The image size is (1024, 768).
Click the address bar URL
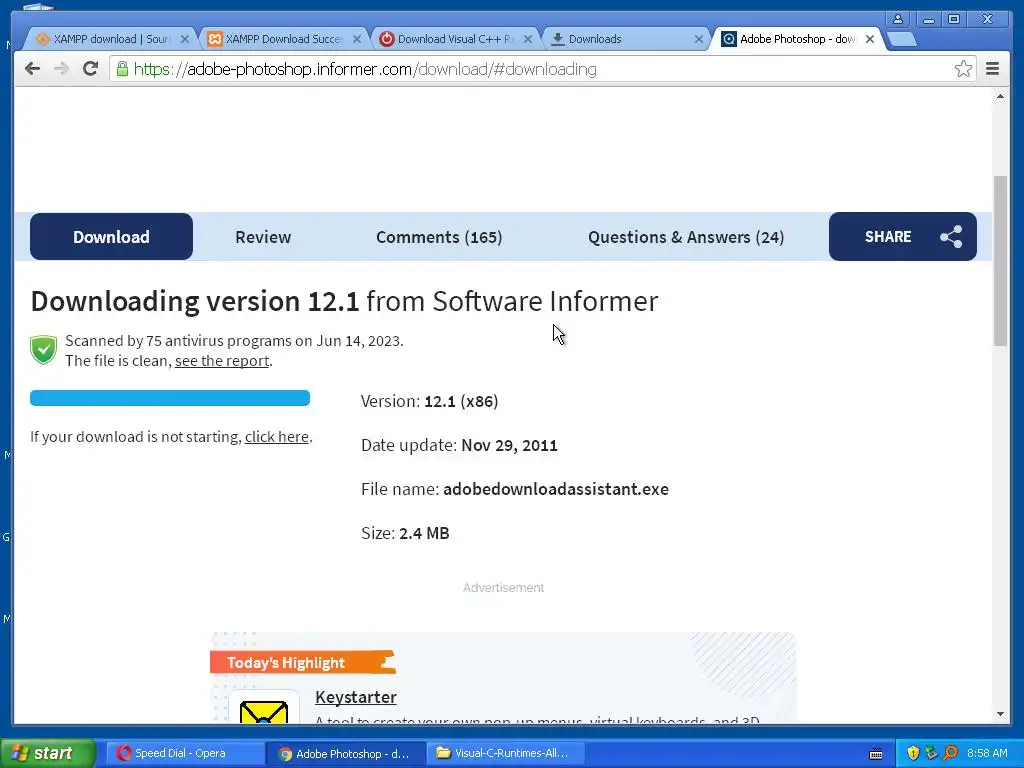(x=365, y=69)
